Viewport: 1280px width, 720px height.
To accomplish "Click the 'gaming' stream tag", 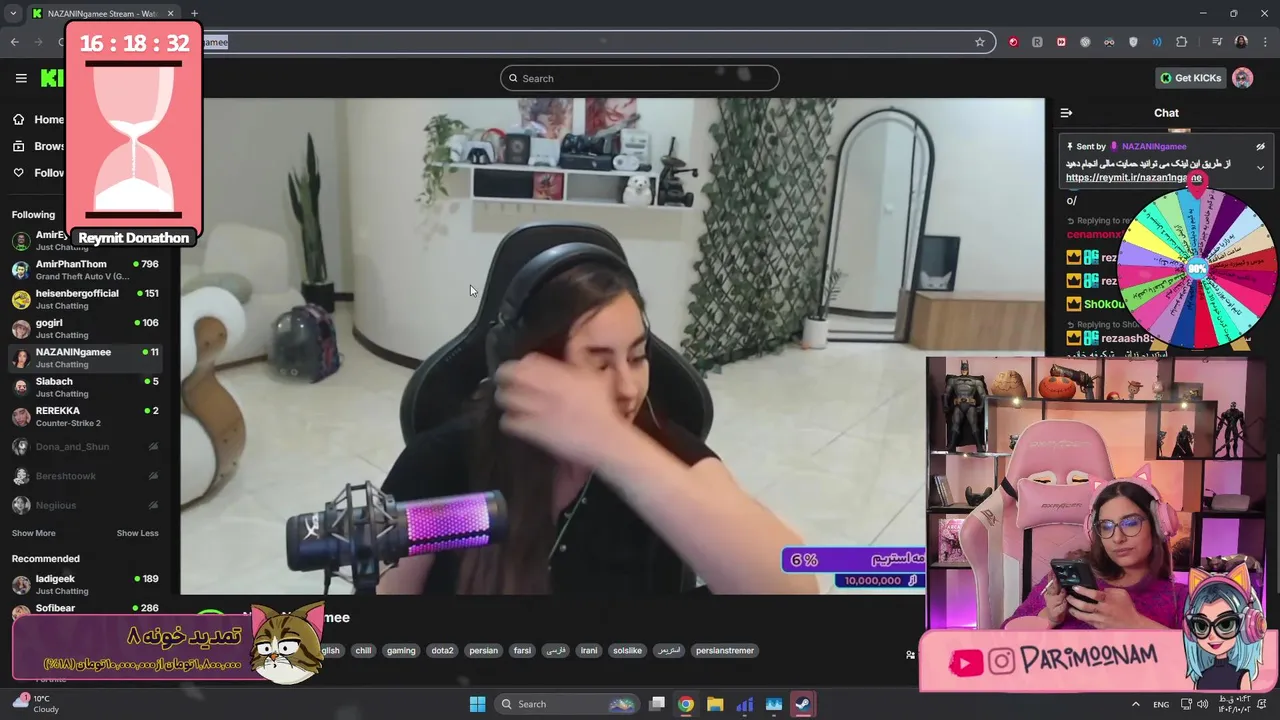I will click(401, 650).
